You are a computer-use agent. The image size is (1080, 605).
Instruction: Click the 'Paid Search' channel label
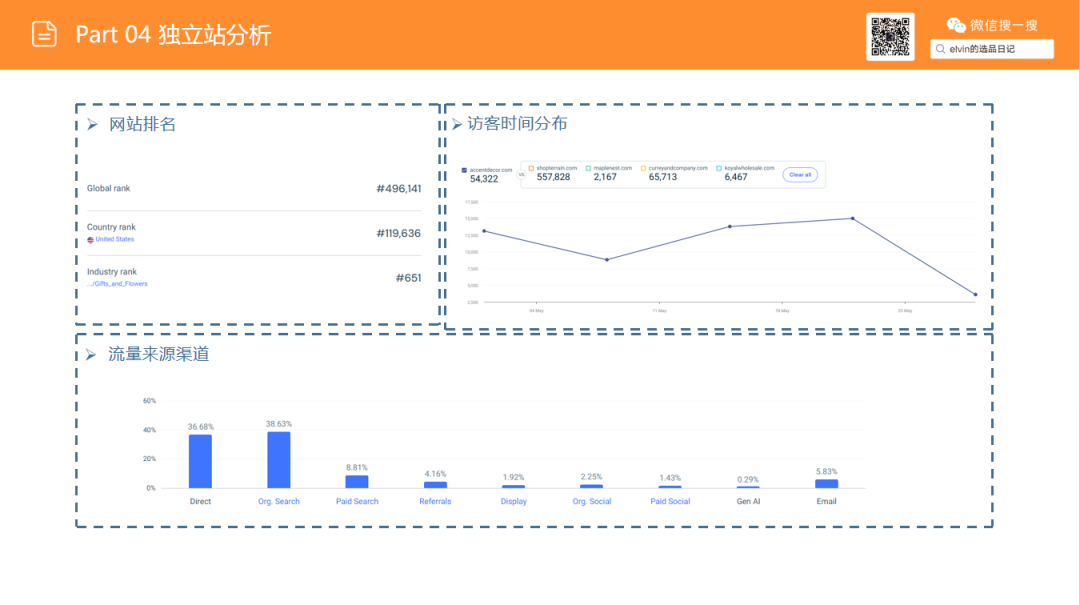point(357,502)
